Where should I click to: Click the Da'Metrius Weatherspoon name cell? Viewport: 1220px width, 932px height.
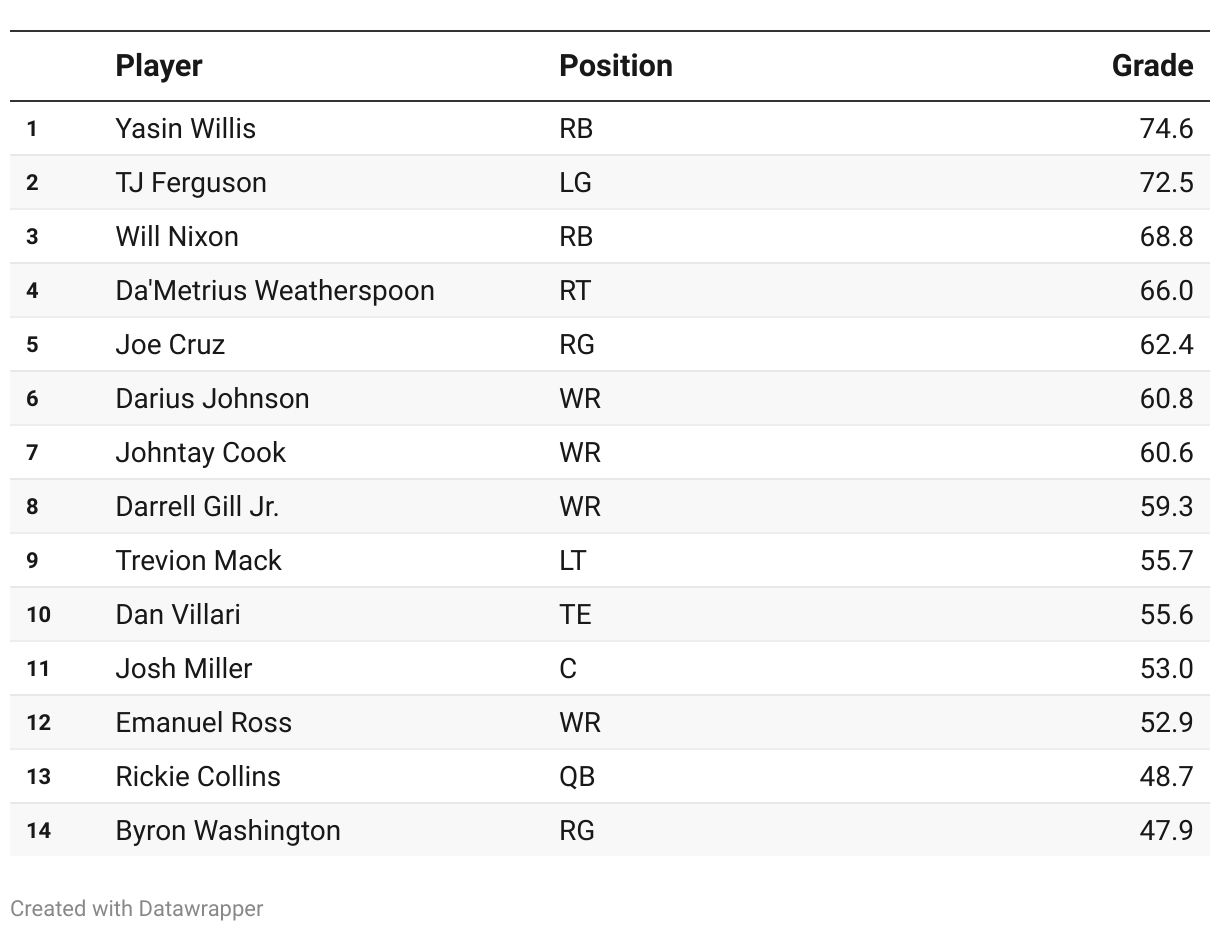click(x=275, y=291)
